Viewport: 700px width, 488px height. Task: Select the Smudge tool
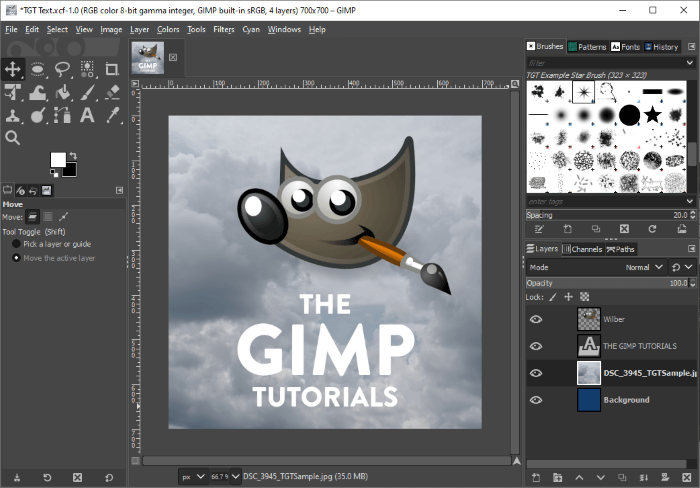[x=38, y=116]
